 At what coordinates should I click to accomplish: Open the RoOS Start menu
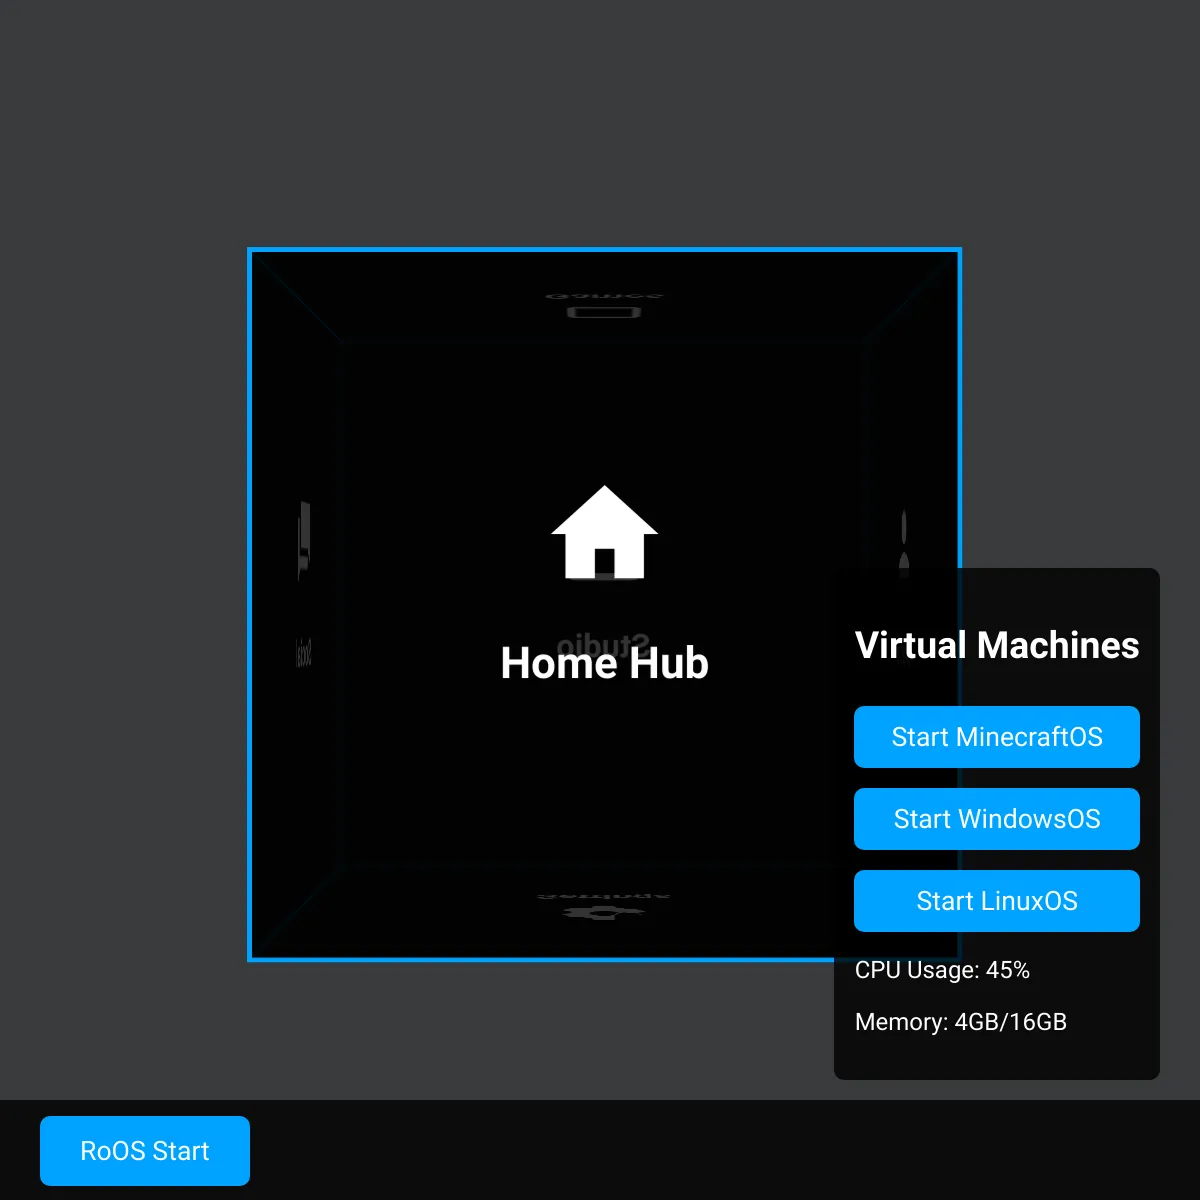click(x=145, y=1151)
